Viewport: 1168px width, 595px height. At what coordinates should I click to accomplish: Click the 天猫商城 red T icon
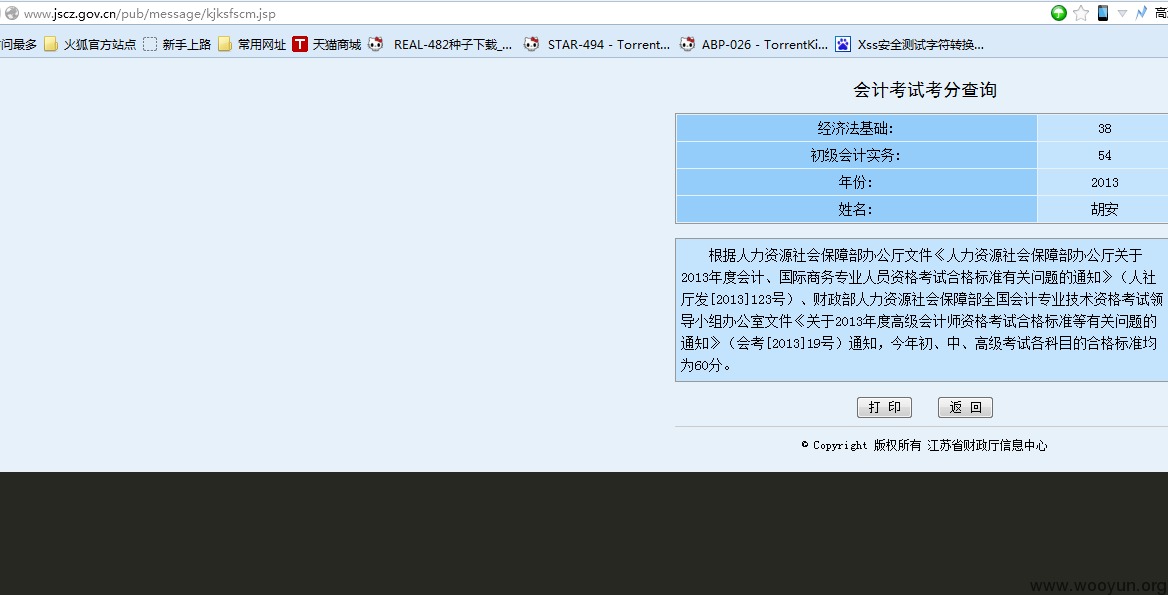point(300,45)
